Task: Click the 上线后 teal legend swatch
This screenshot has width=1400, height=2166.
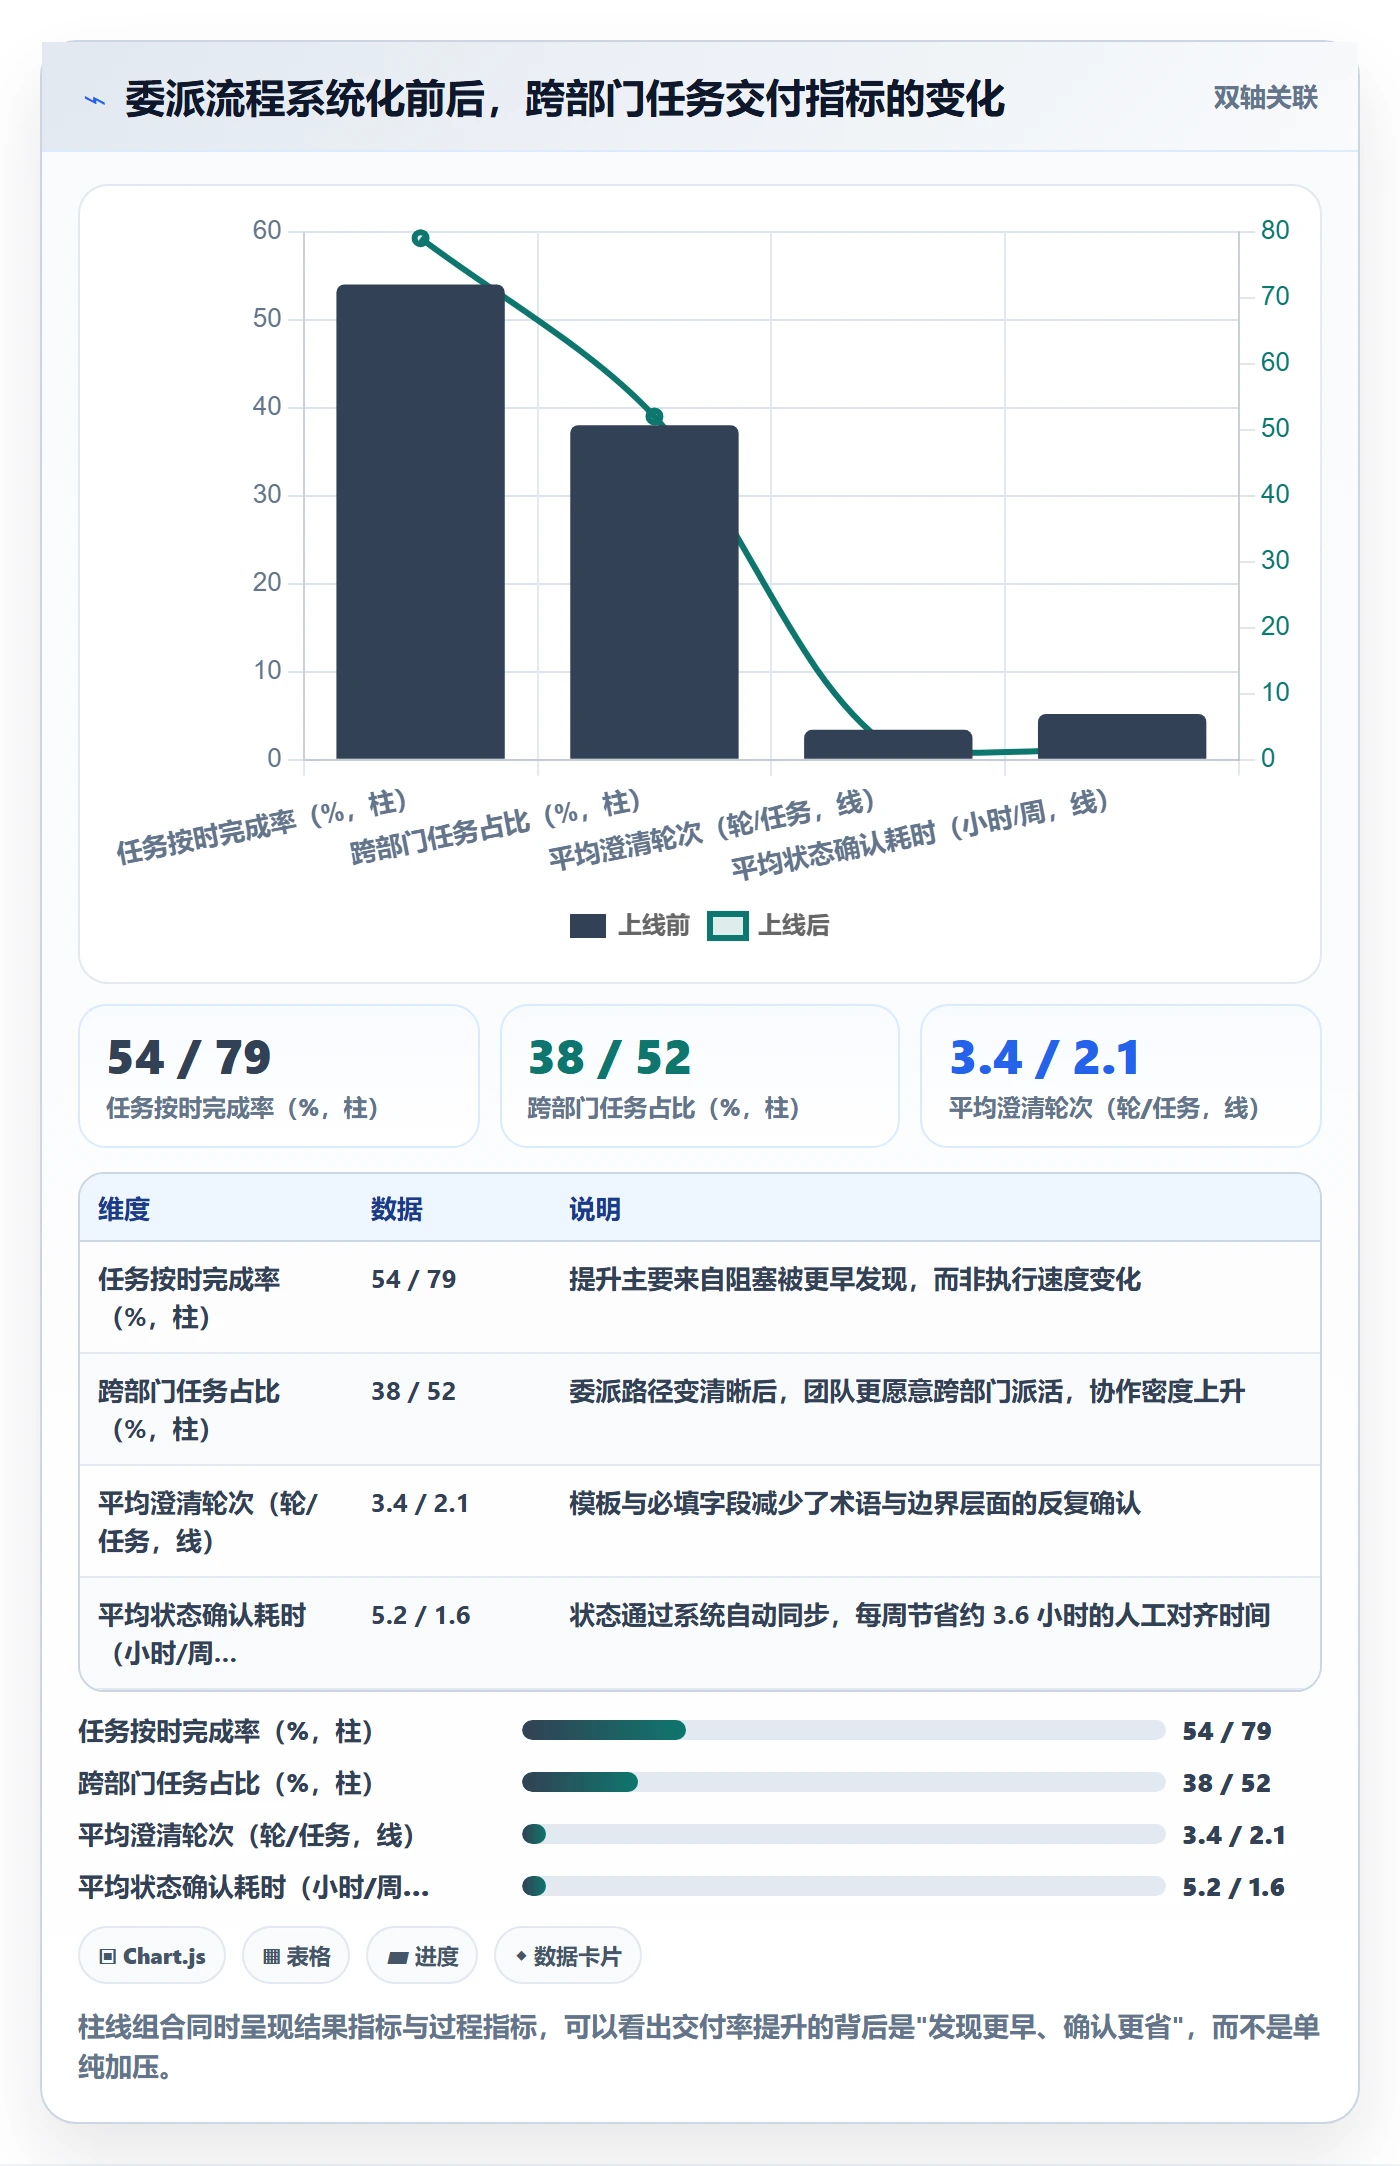Action: coord(727,926)
